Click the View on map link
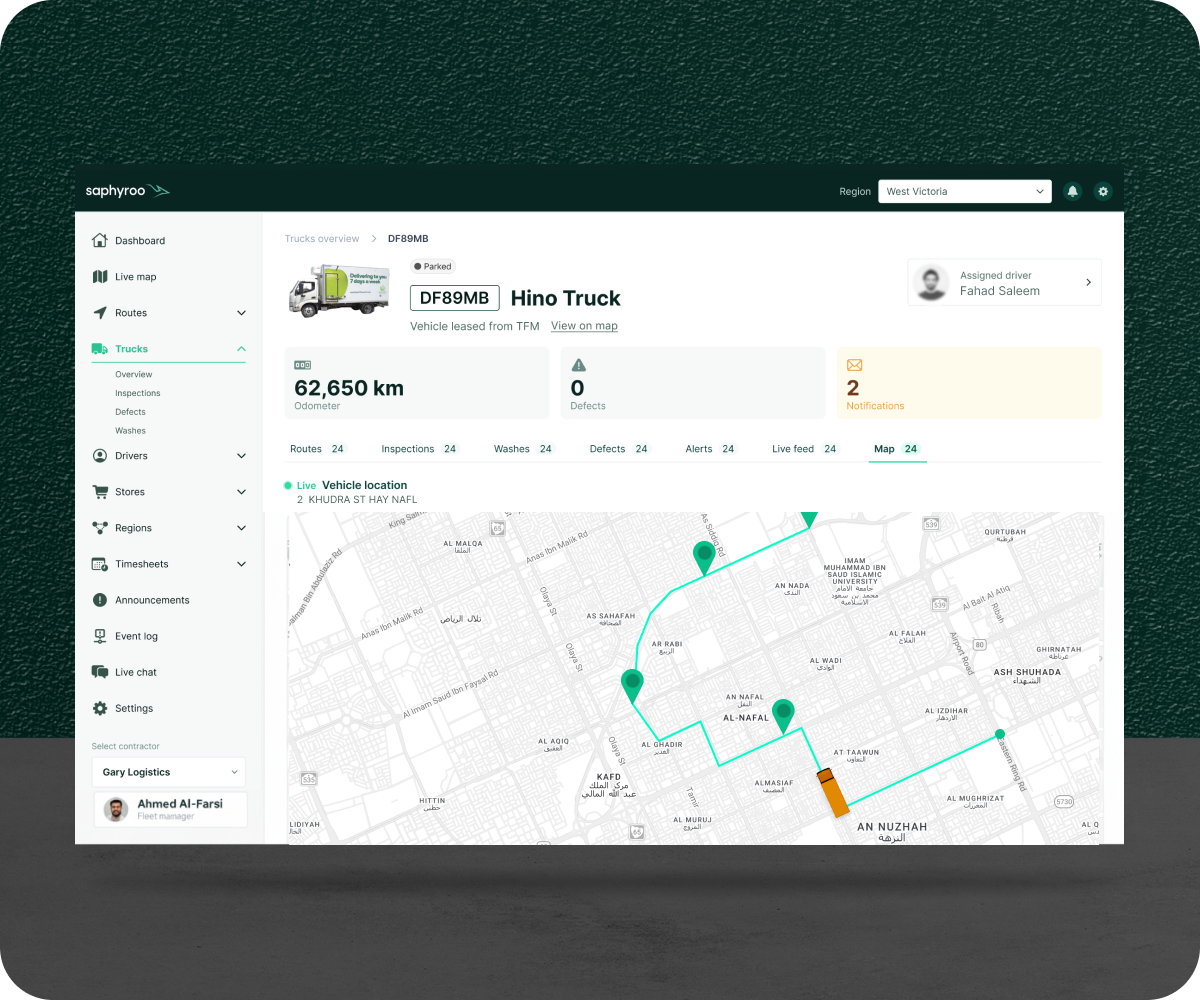 [584, 326]
